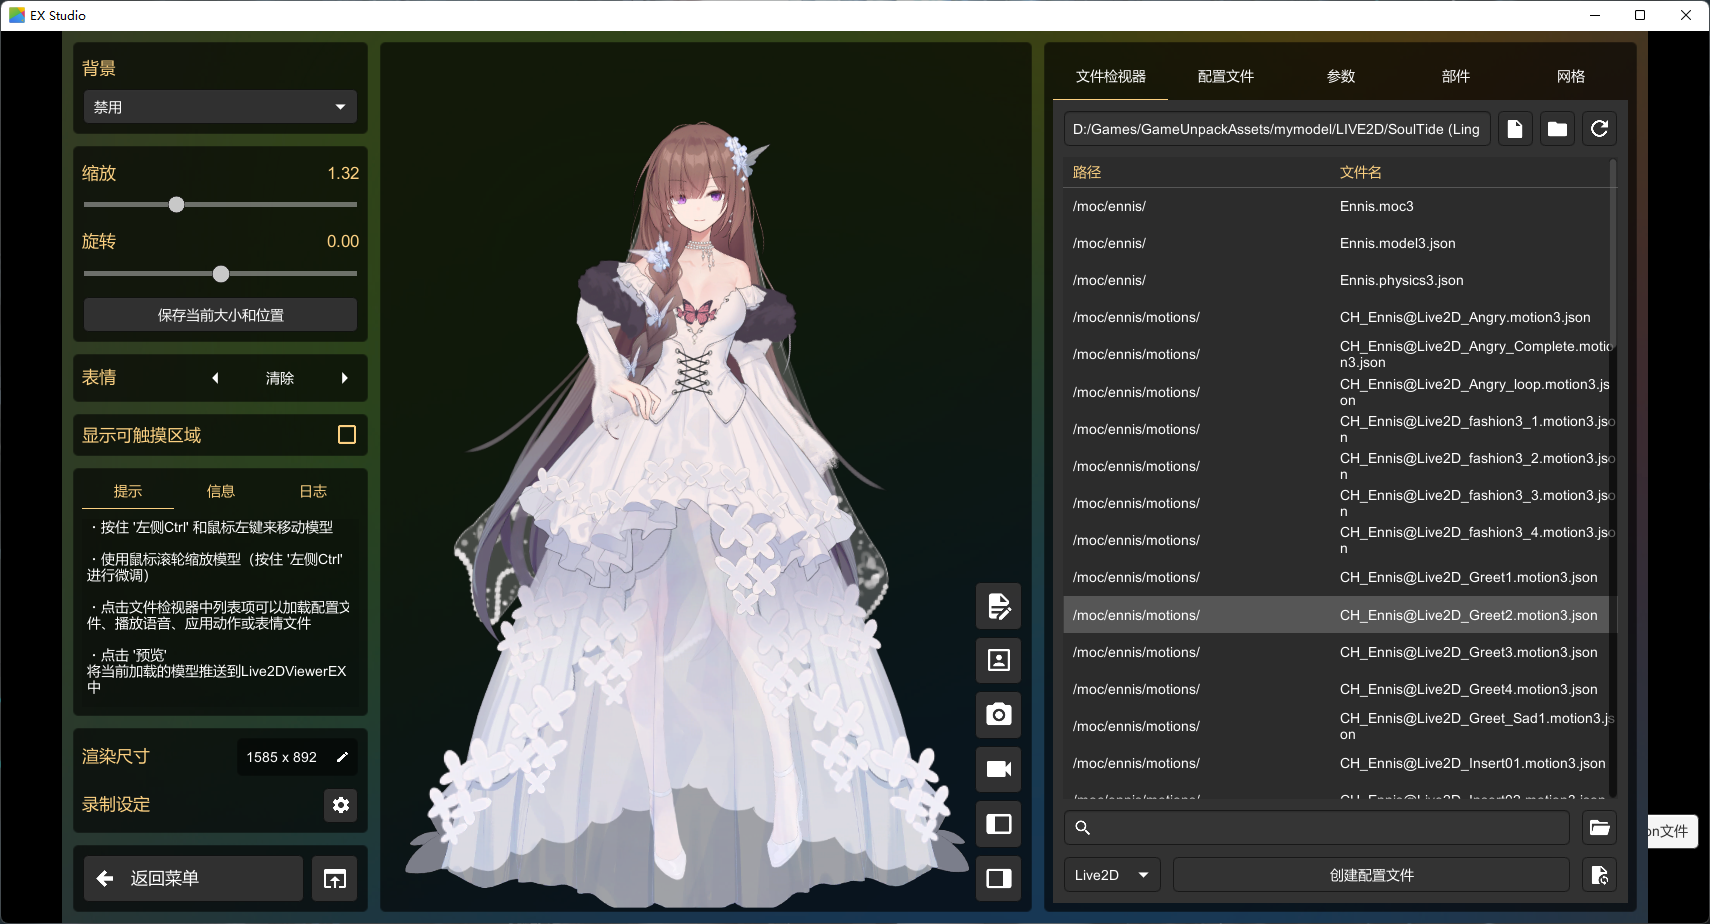Click the pop-out window icon beside 返回菜单
This screenshot has height=924, width=1710.
(x=335, y=879)
